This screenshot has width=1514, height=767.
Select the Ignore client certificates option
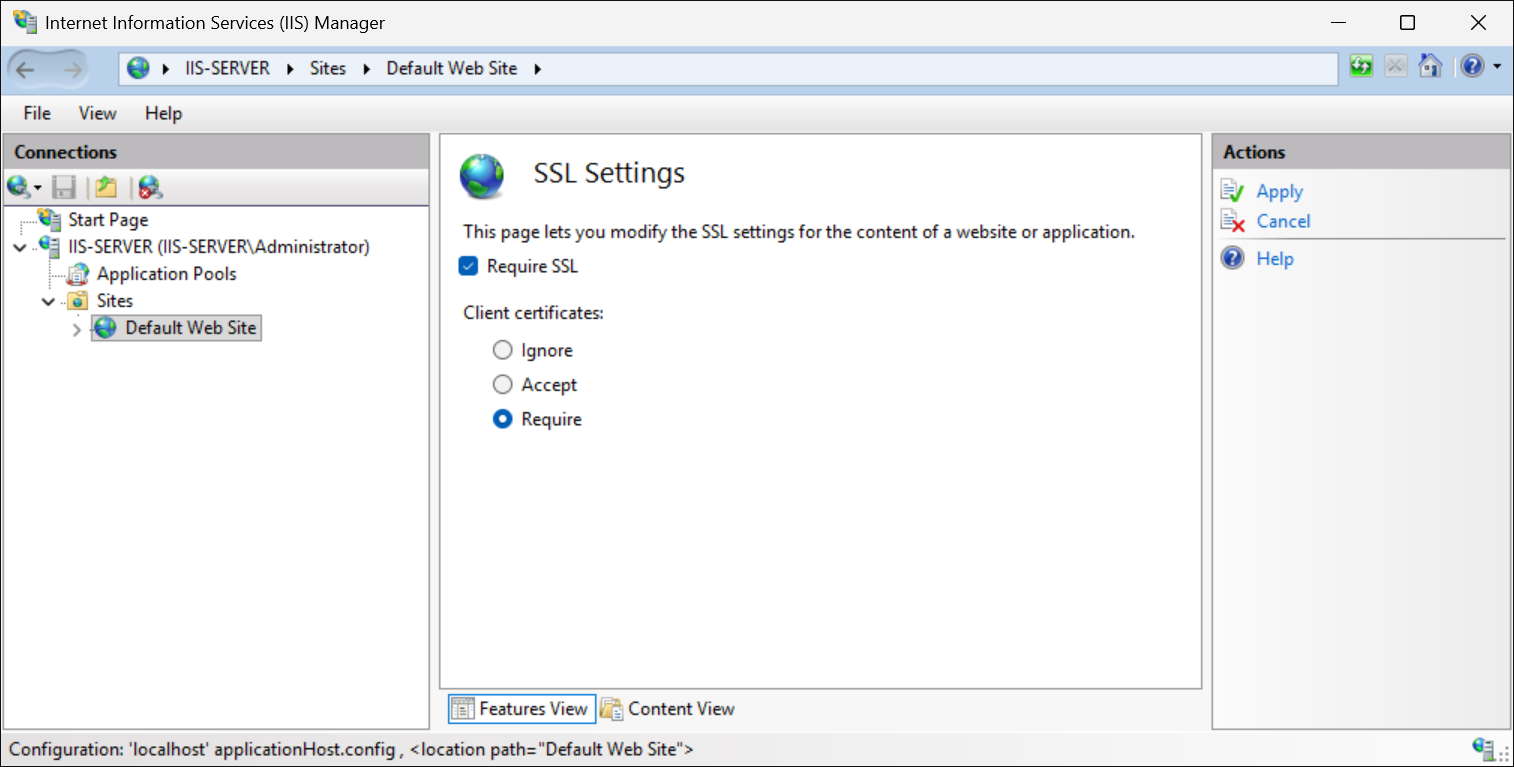(503, 350)
